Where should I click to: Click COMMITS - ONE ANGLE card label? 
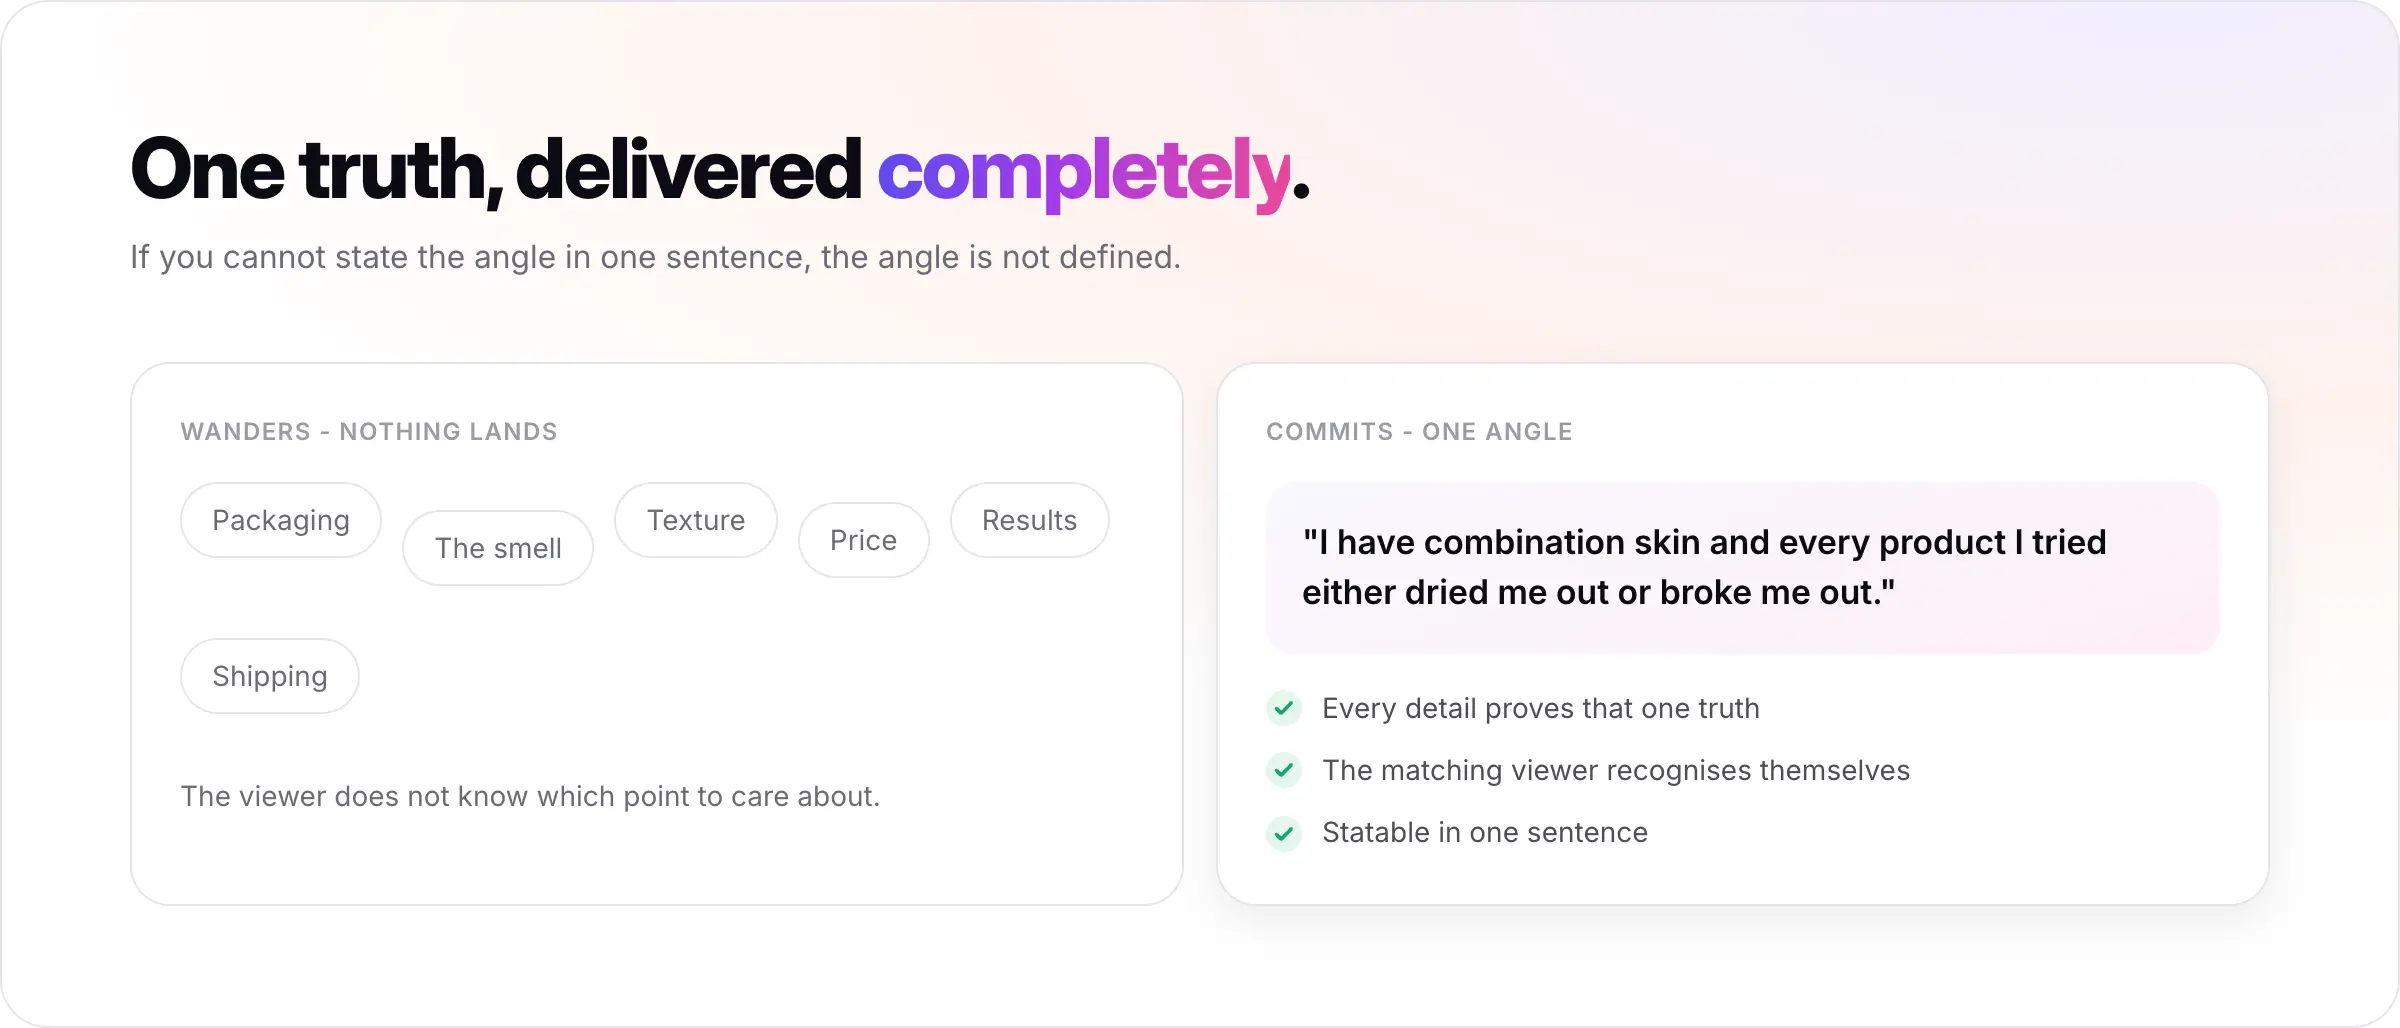[x=1420, y=432]
